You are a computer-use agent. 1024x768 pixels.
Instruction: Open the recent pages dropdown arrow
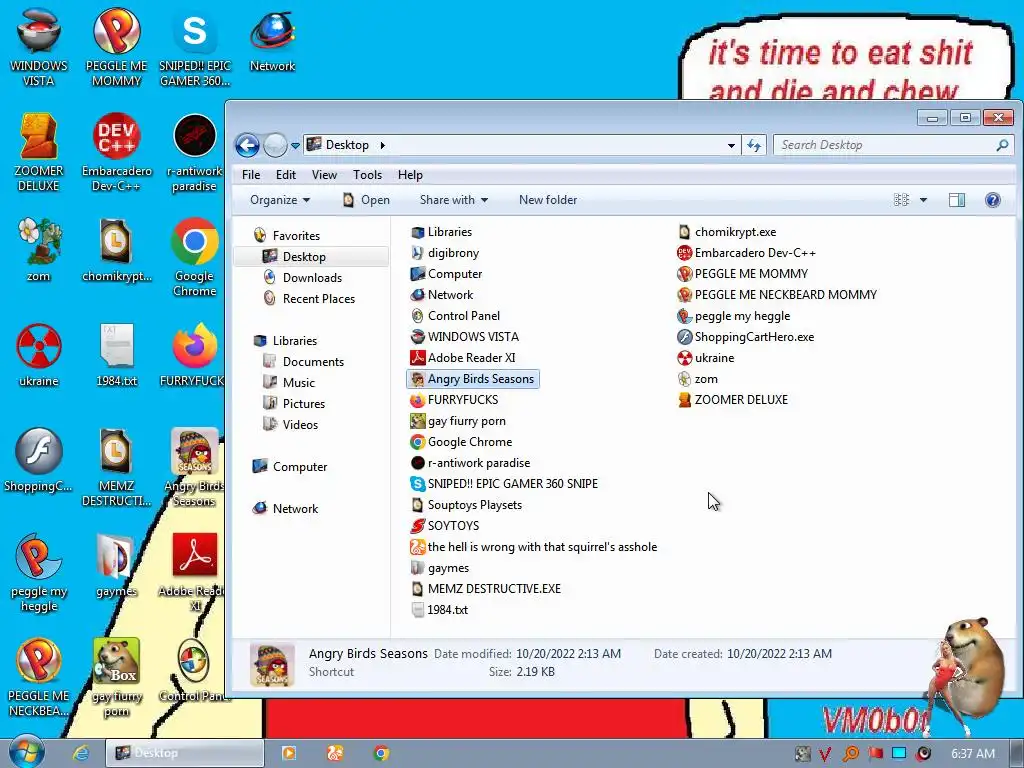[x=295, y=145]
